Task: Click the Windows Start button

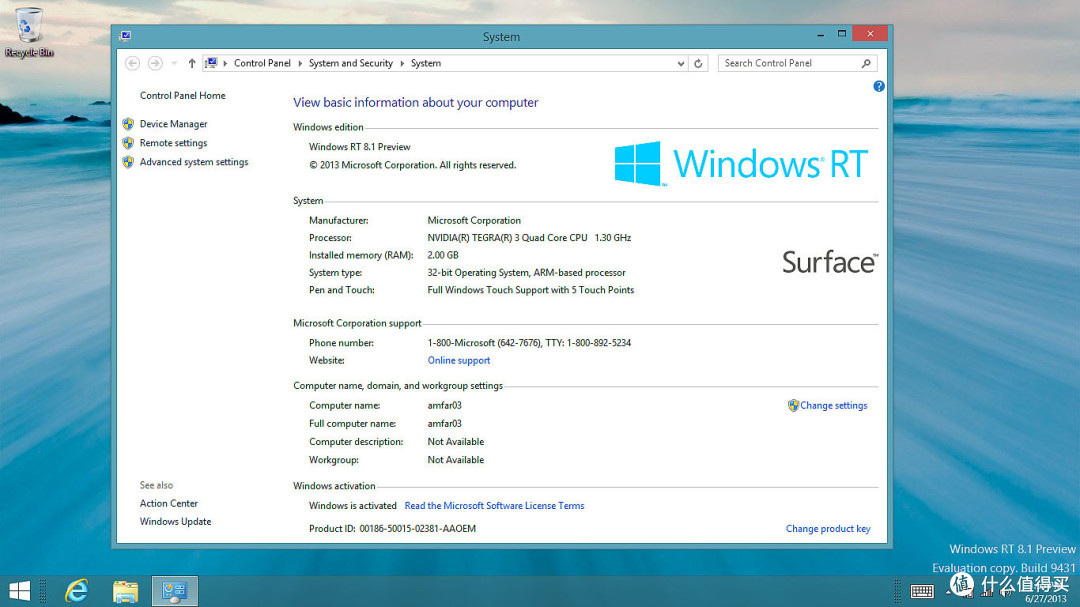Action: point(20,591)
